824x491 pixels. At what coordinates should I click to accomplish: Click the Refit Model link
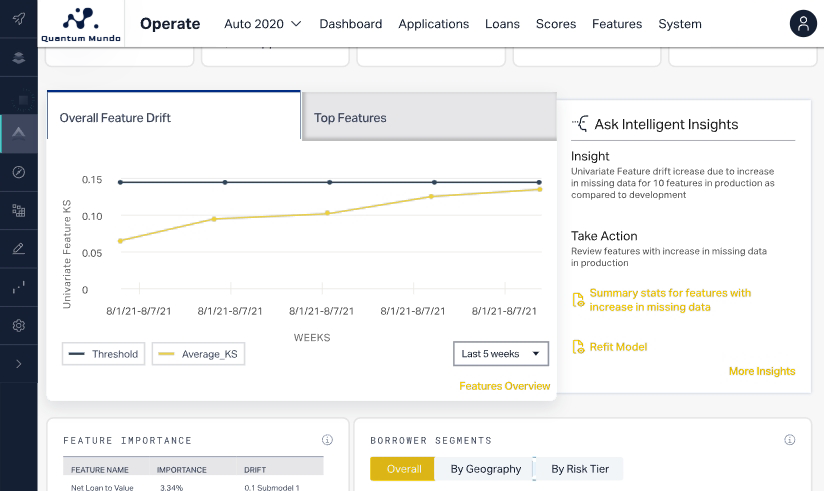[x=617, y=347]
